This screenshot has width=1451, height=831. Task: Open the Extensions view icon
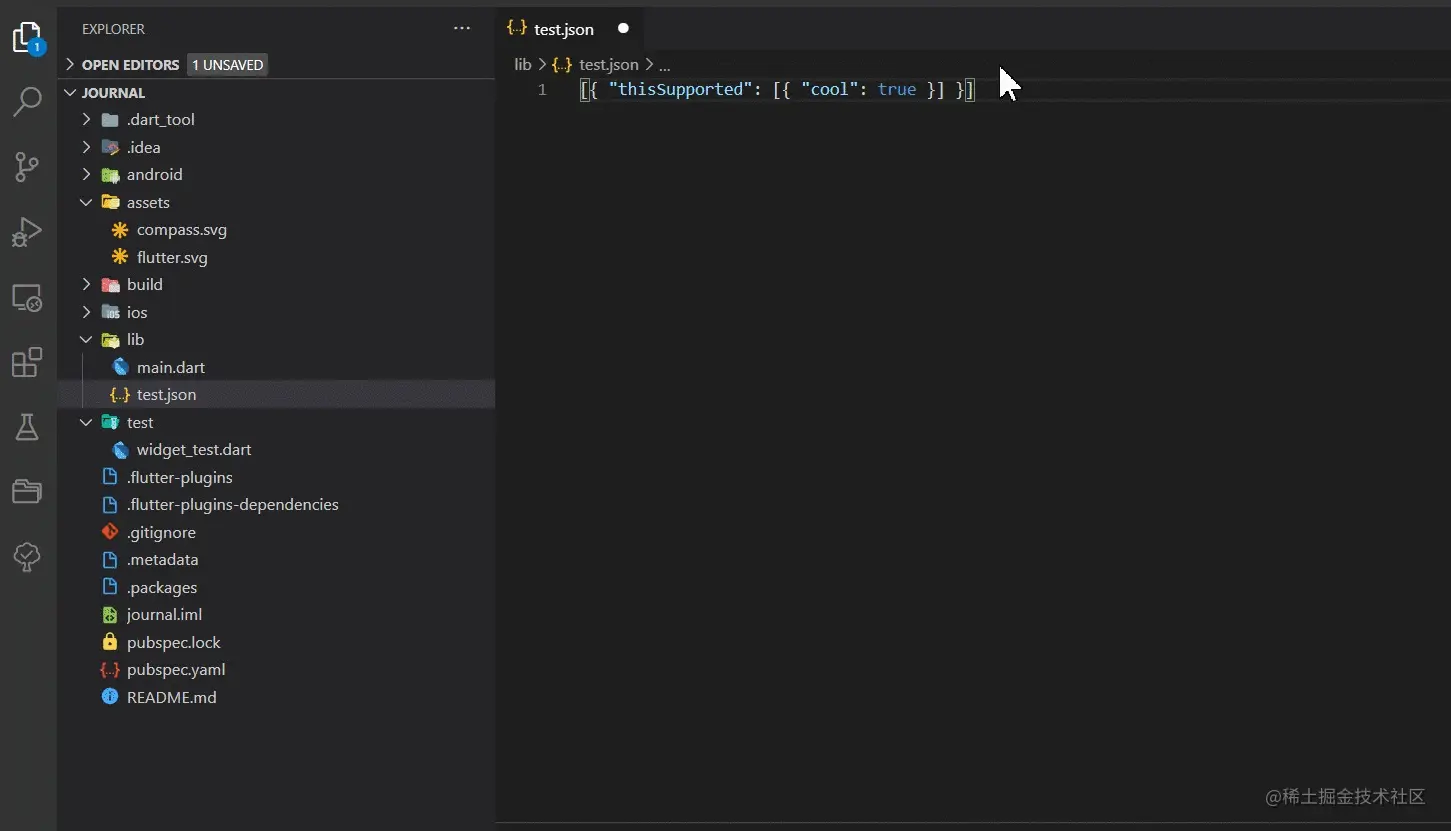(x=27, y=362)
